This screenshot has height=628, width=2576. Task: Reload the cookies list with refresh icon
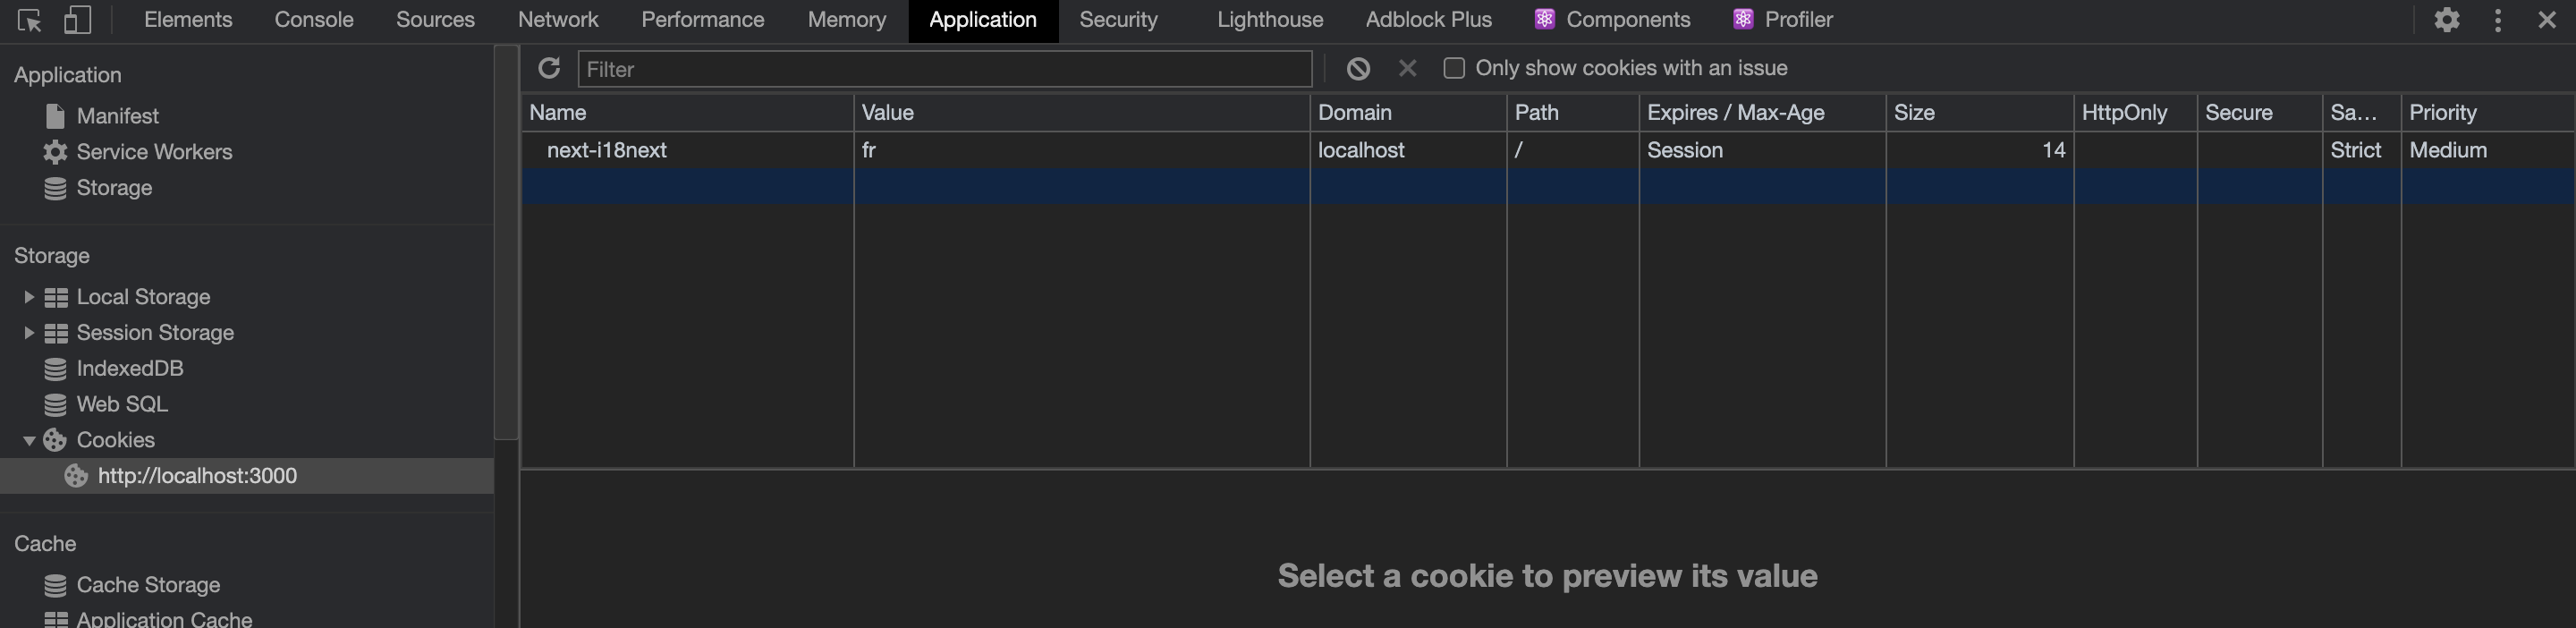click(x=549, y=68)
